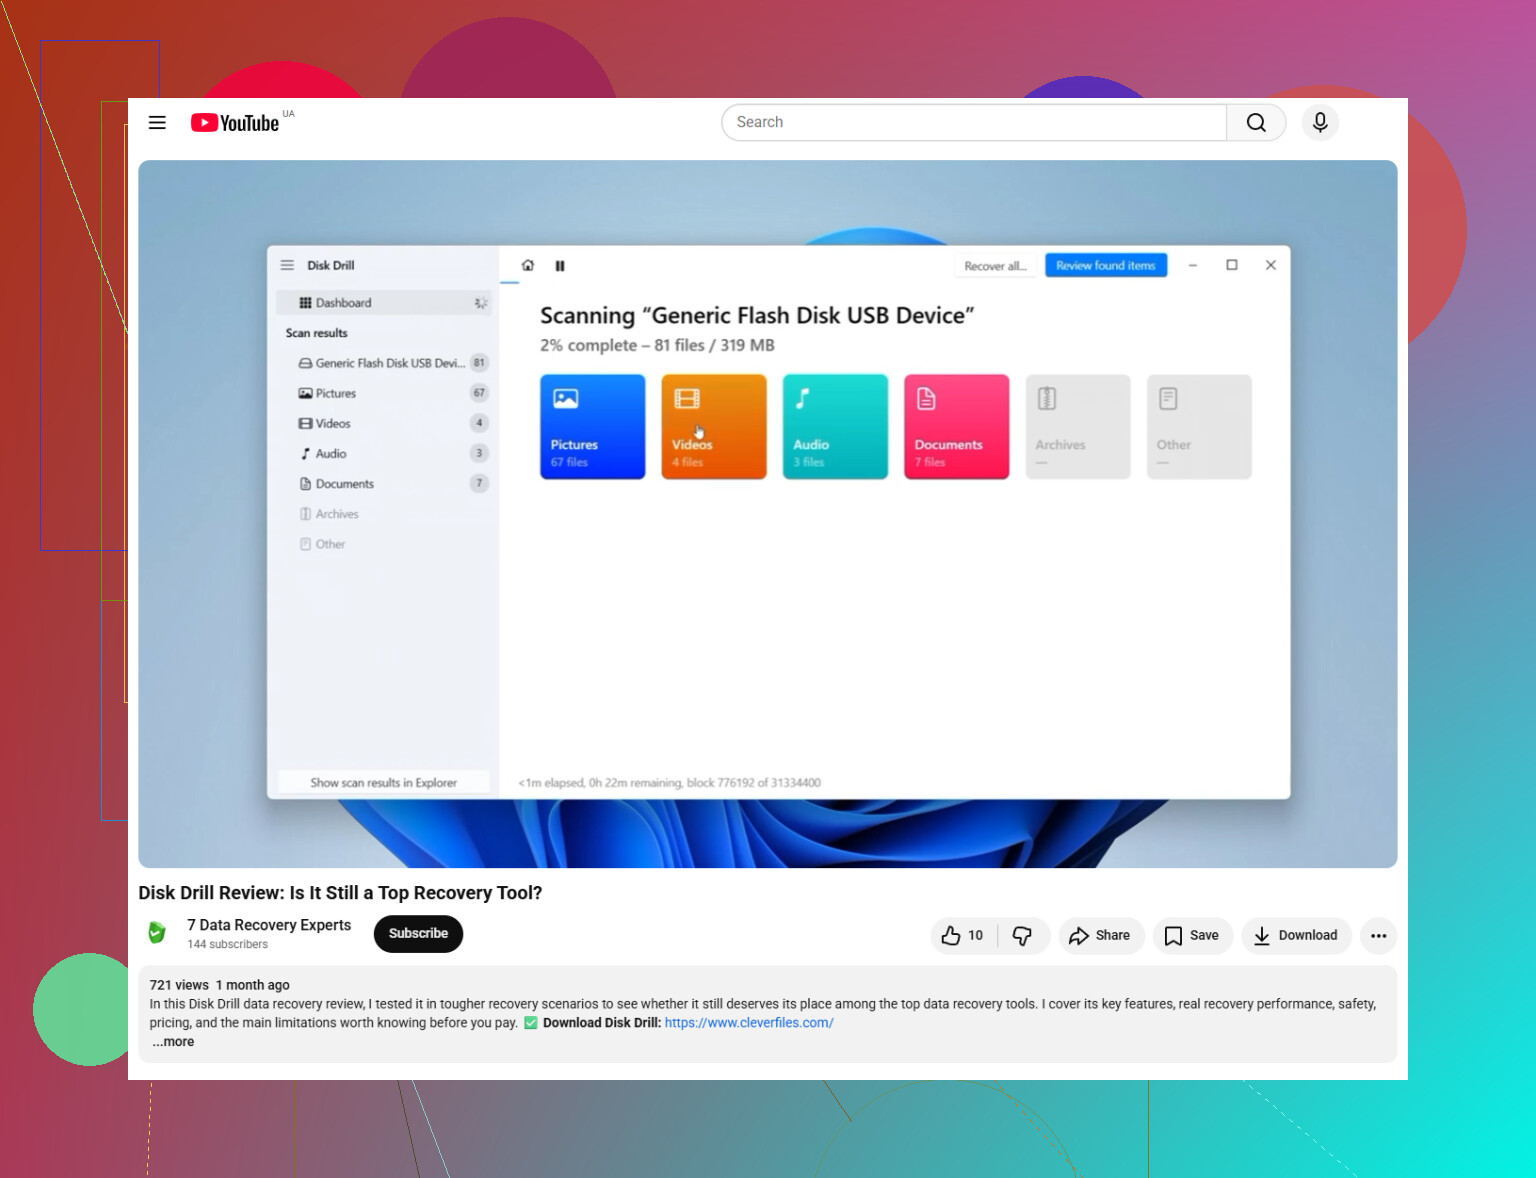This screenshot has width=1536, height=1178.
Task: Open the 7 Data Recovery Experts channel name
Action: click(269, 925)
